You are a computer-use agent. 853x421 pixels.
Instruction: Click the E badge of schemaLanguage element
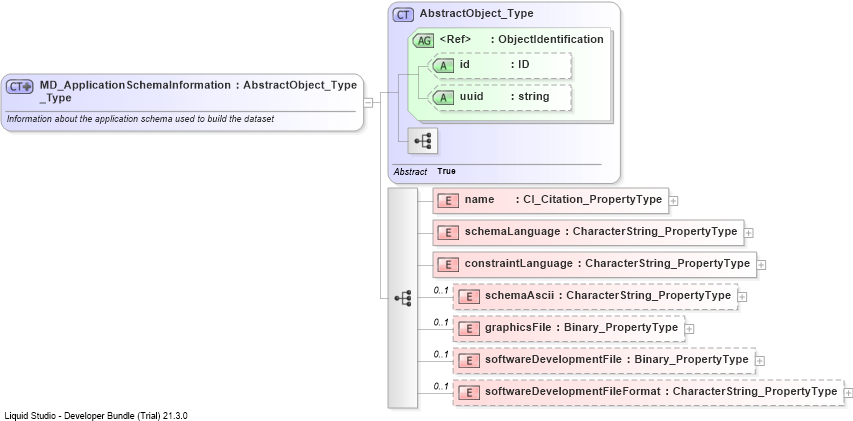448,232
